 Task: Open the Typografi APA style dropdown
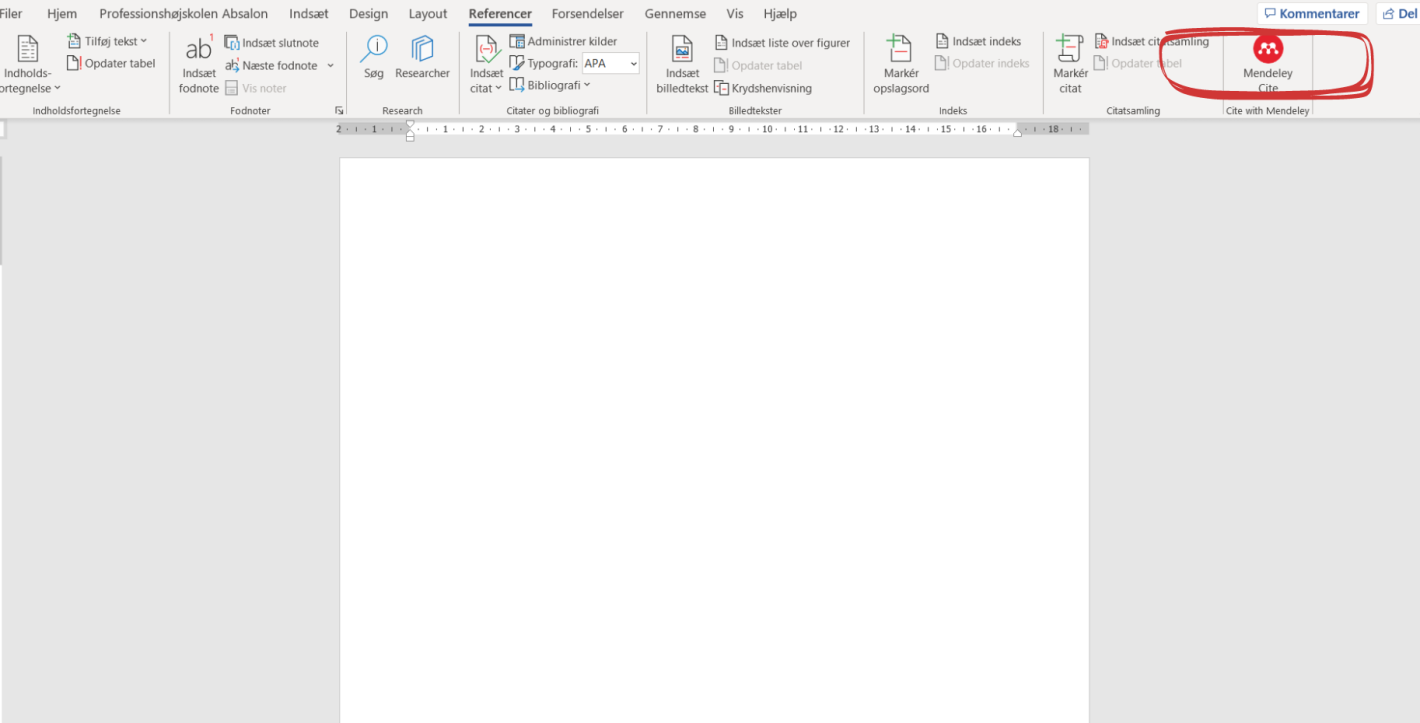coord(633,64)
